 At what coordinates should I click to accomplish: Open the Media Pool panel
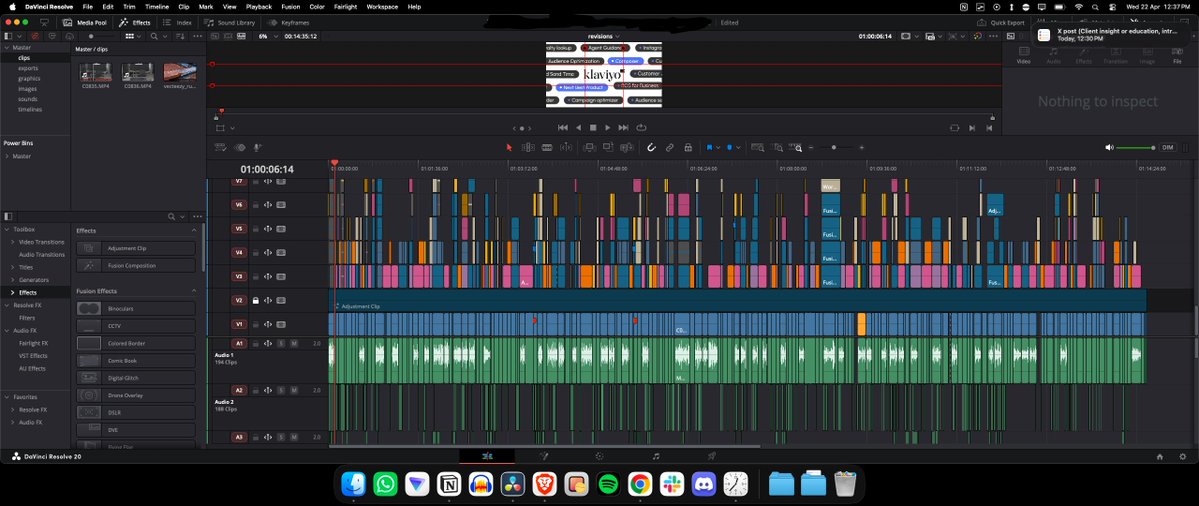point(86,23)
